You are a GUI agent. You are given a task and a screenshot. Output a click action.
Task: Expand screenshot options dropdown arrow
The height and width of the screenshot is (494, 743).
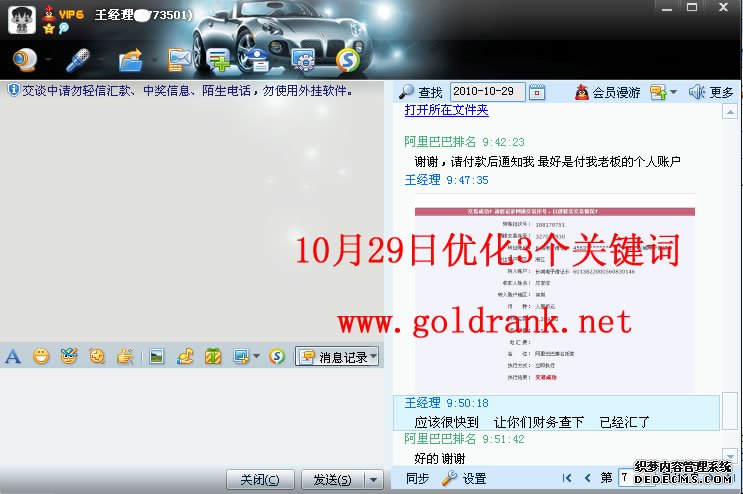(x=256, y=356)
